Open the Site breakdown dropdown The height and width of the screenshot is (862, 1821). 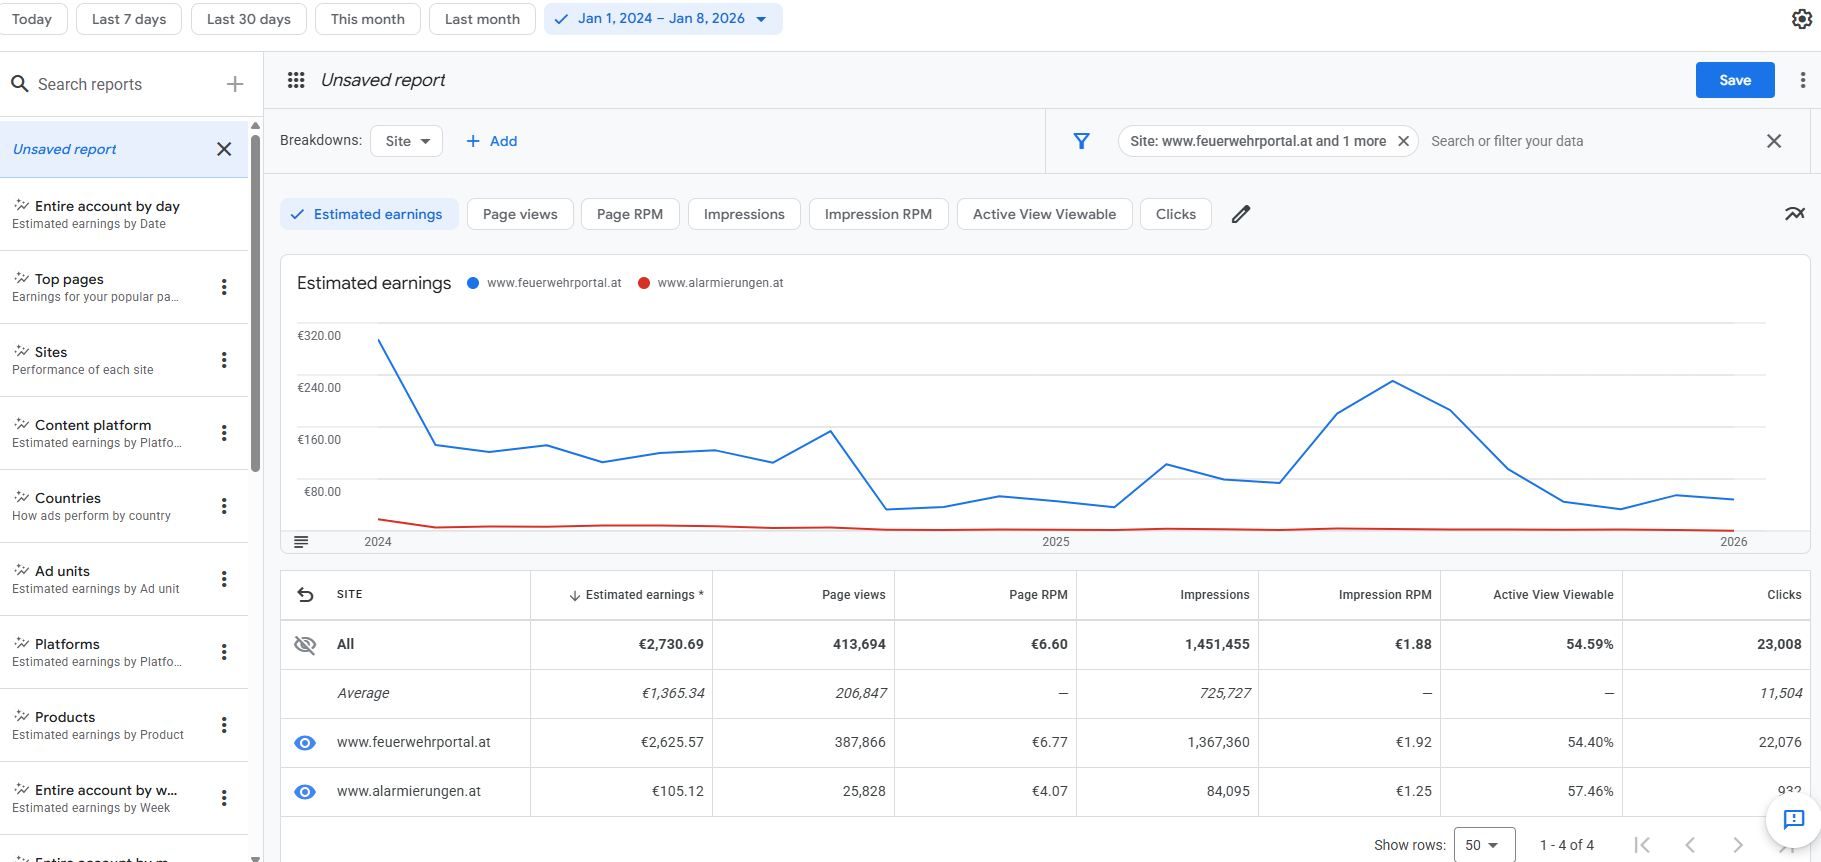pos(407,141)
